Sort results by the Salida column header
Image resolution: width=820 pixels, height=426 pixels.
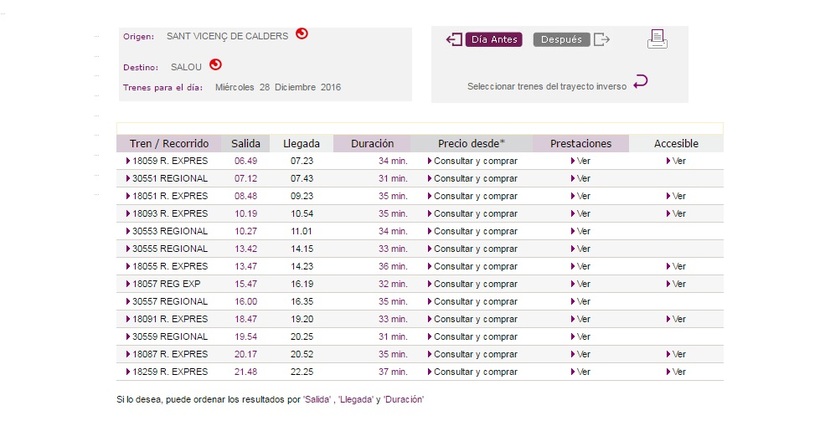(246, 144)
